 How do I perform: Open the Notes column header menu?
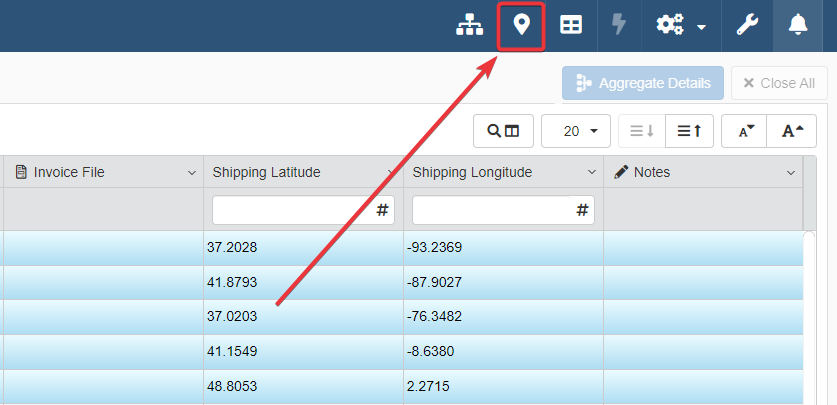pos(792,173)
